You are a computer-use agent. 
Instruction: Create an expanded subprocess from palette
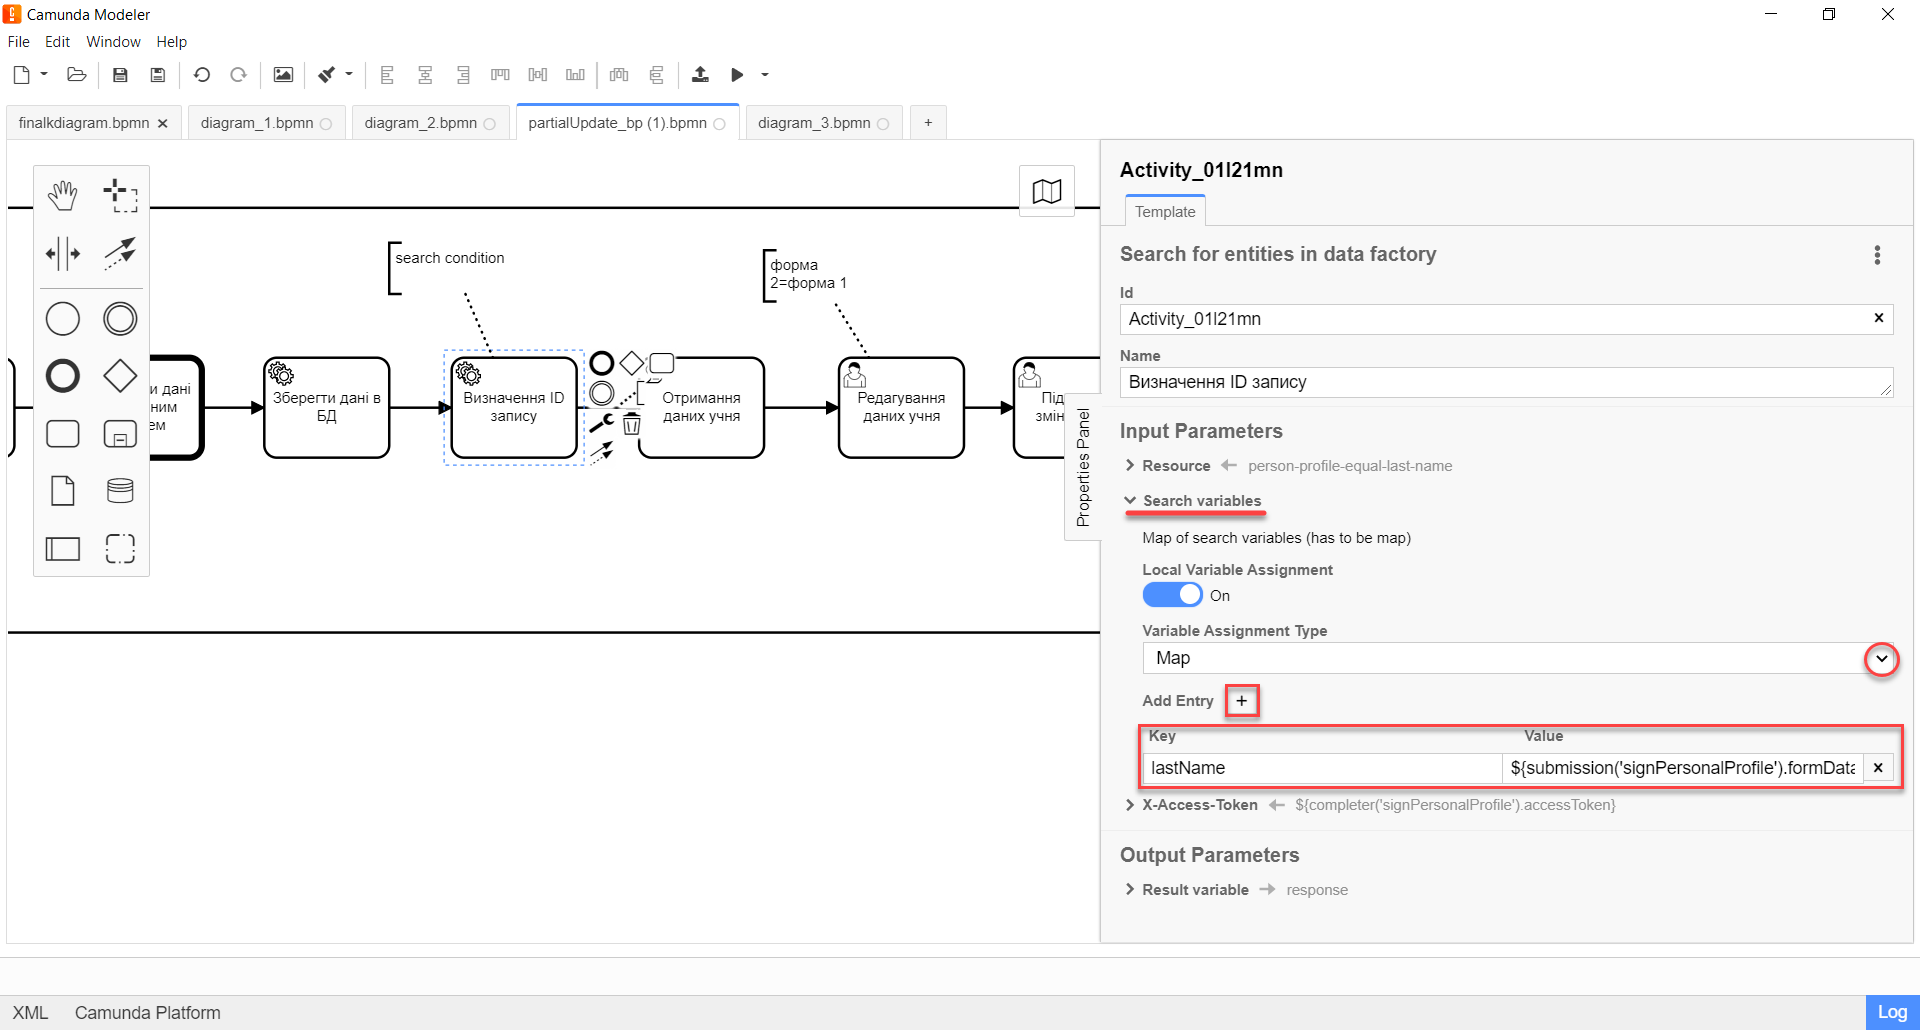point(120,434)
